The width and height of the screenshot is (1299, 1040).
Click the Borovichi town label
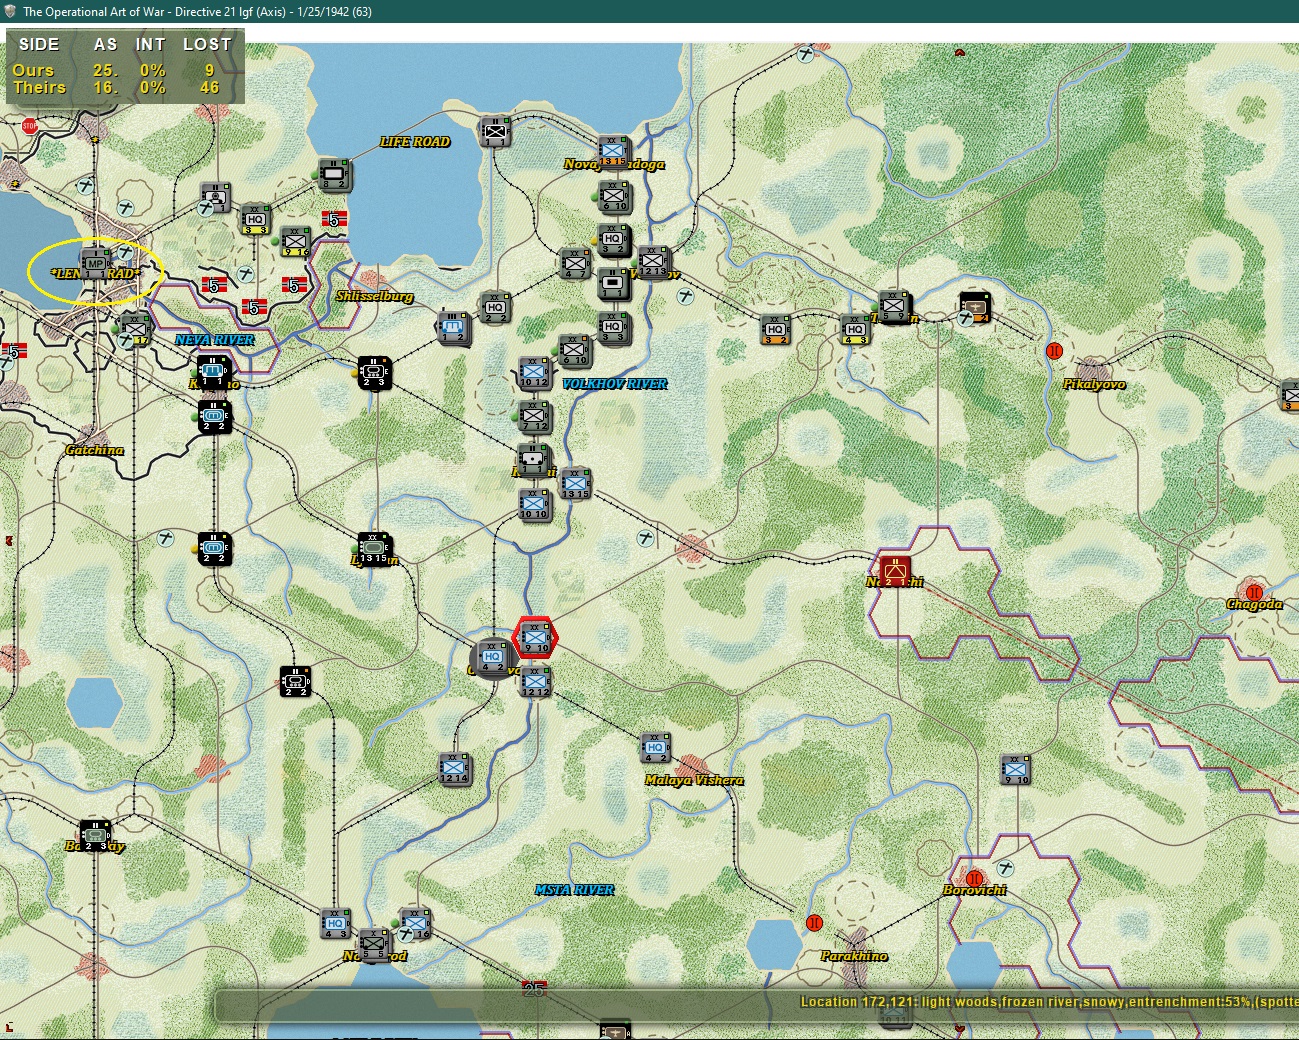click(x=974, y=890)
